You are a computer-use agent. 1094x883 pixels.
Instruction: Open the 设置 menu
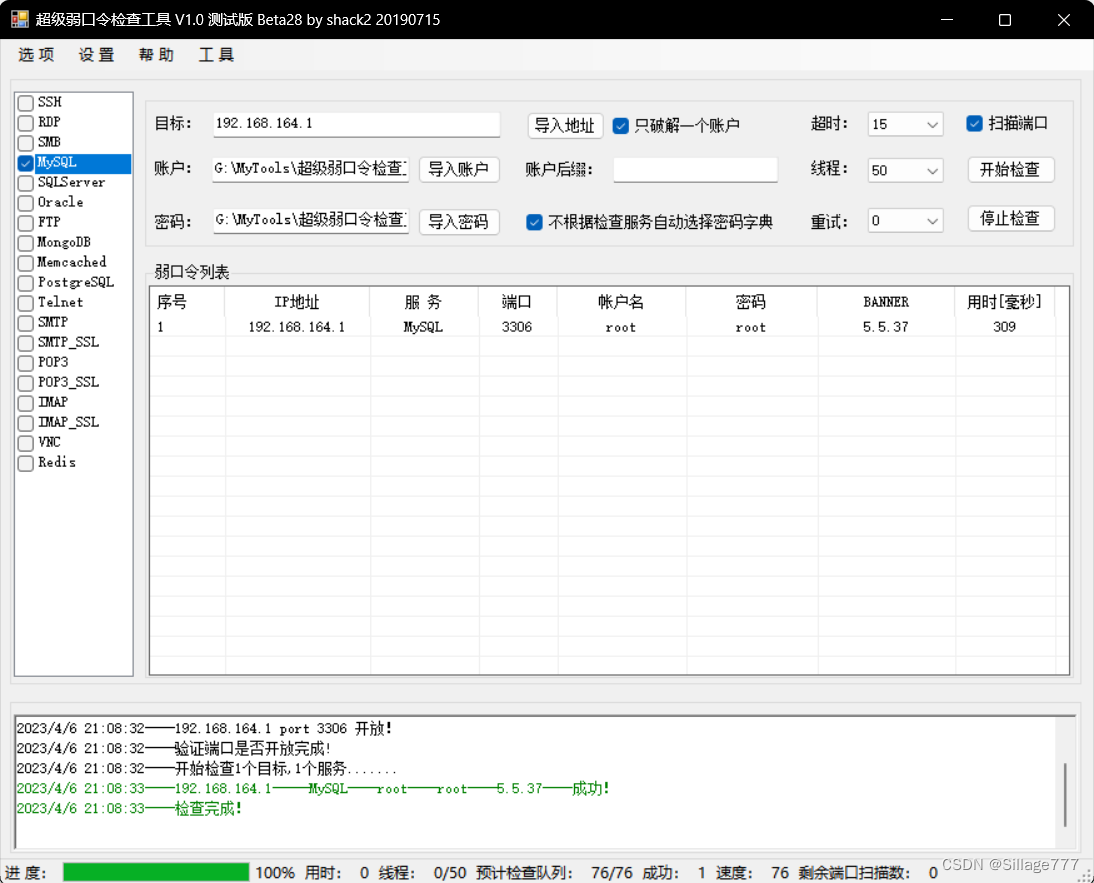(x=96, y=55)
